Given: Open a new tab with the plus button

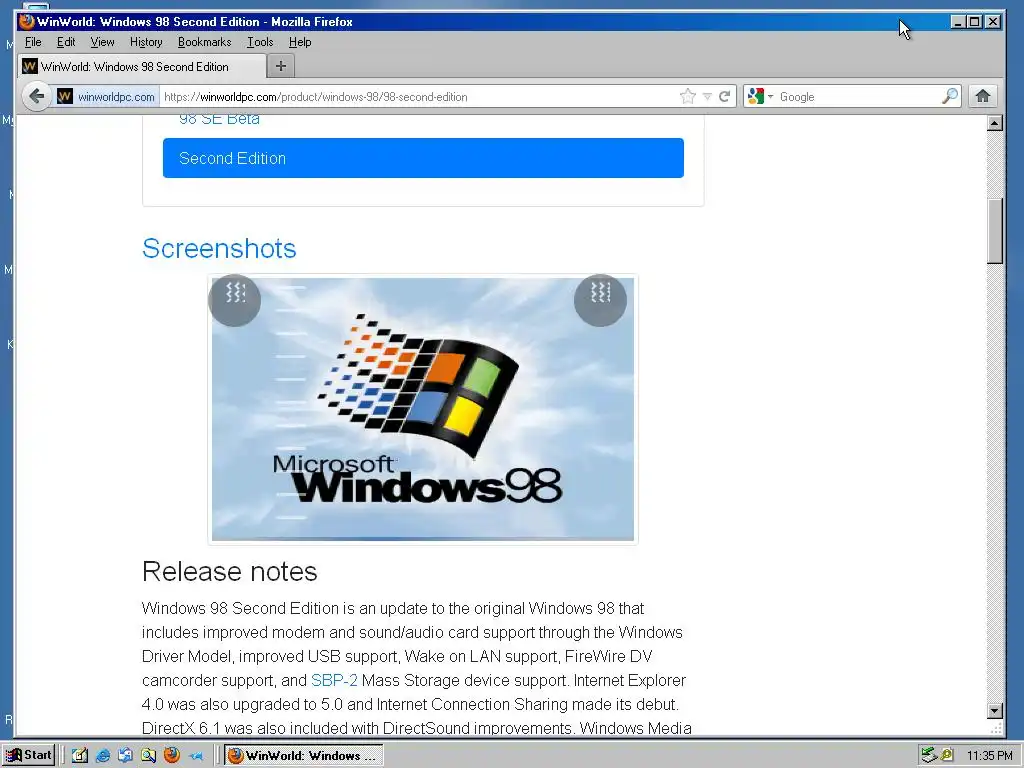Looking at the screenshot, I should [x=281, y=66].
